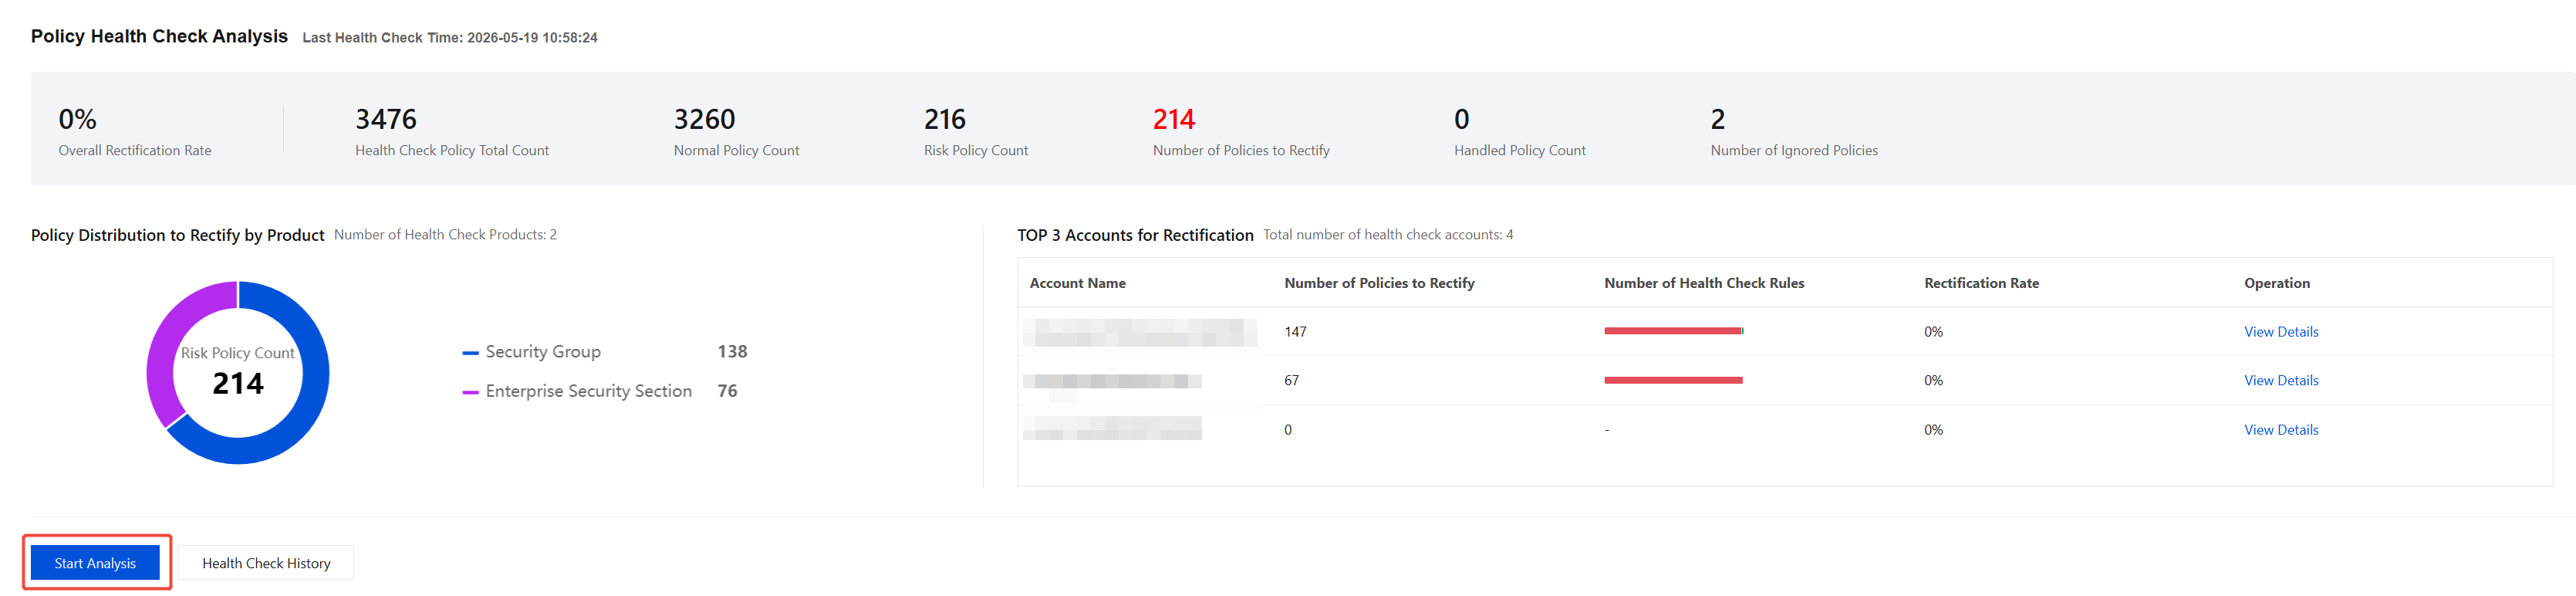This screenshot has width=2576, height=596.
Task: Click the 2 Ignored Policies number
Action: coord(1718,120)
